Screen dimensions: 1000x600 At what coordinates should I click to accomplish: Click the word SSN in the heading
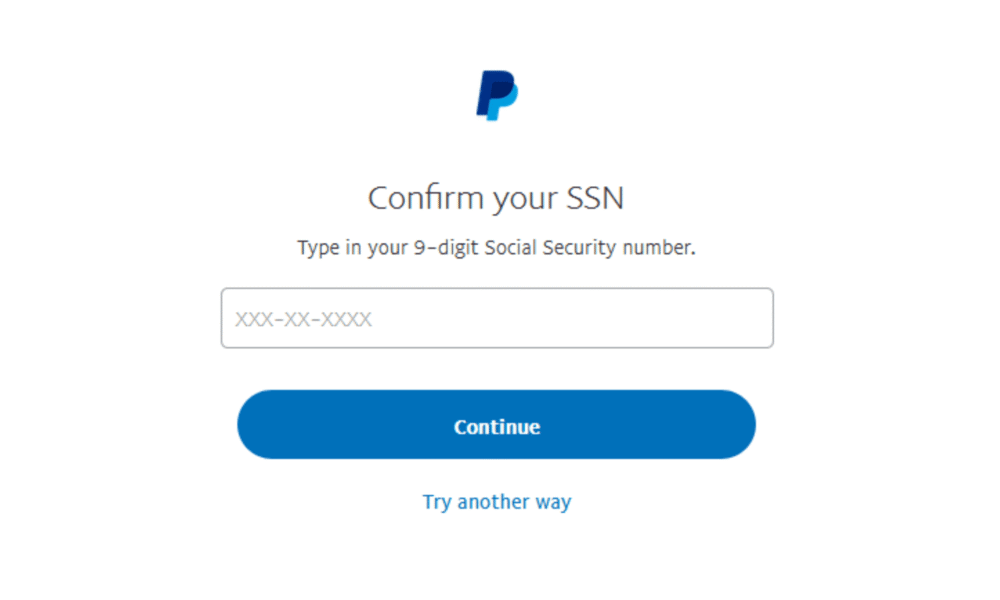pyautogui.click(x=596, y=197)
